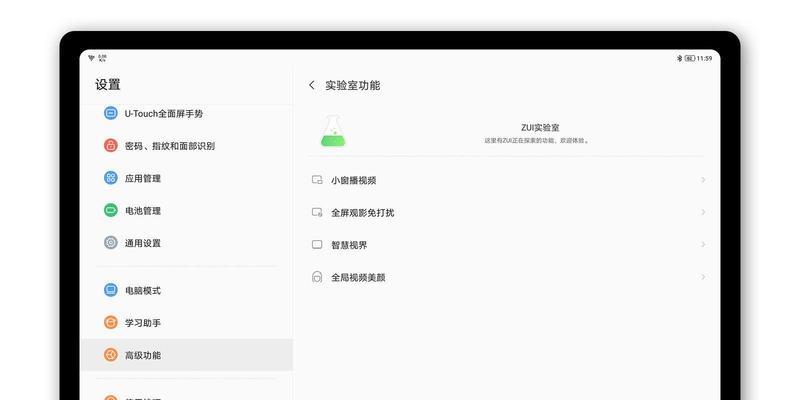Open U-Touch全面屏手势 settings
The image size is (800, 400).
(187, 113)
